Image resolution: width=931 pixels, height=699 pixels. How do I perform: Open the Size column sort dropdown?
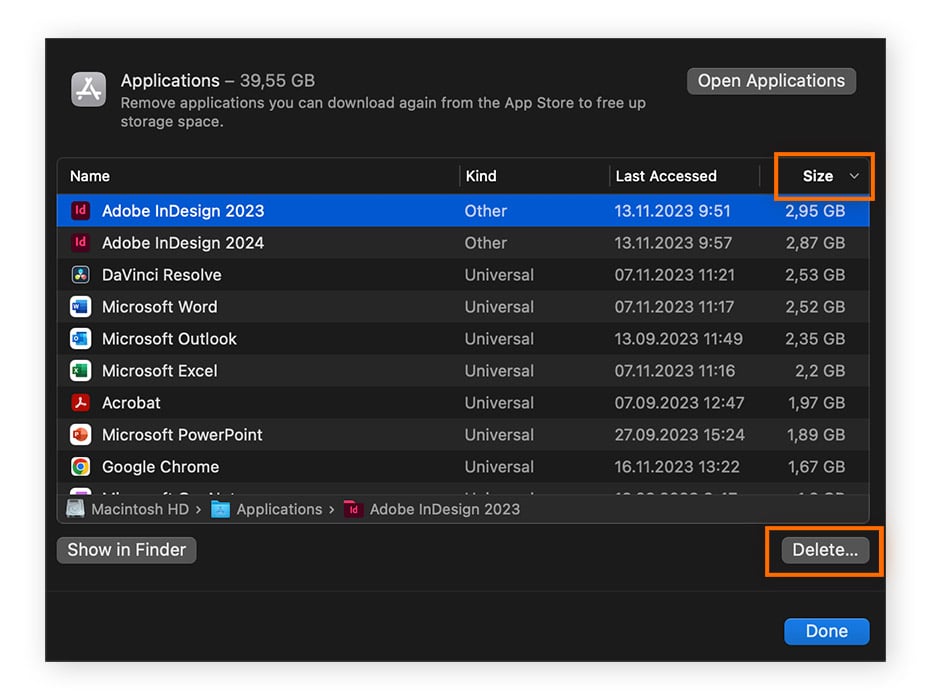[823, 176]
